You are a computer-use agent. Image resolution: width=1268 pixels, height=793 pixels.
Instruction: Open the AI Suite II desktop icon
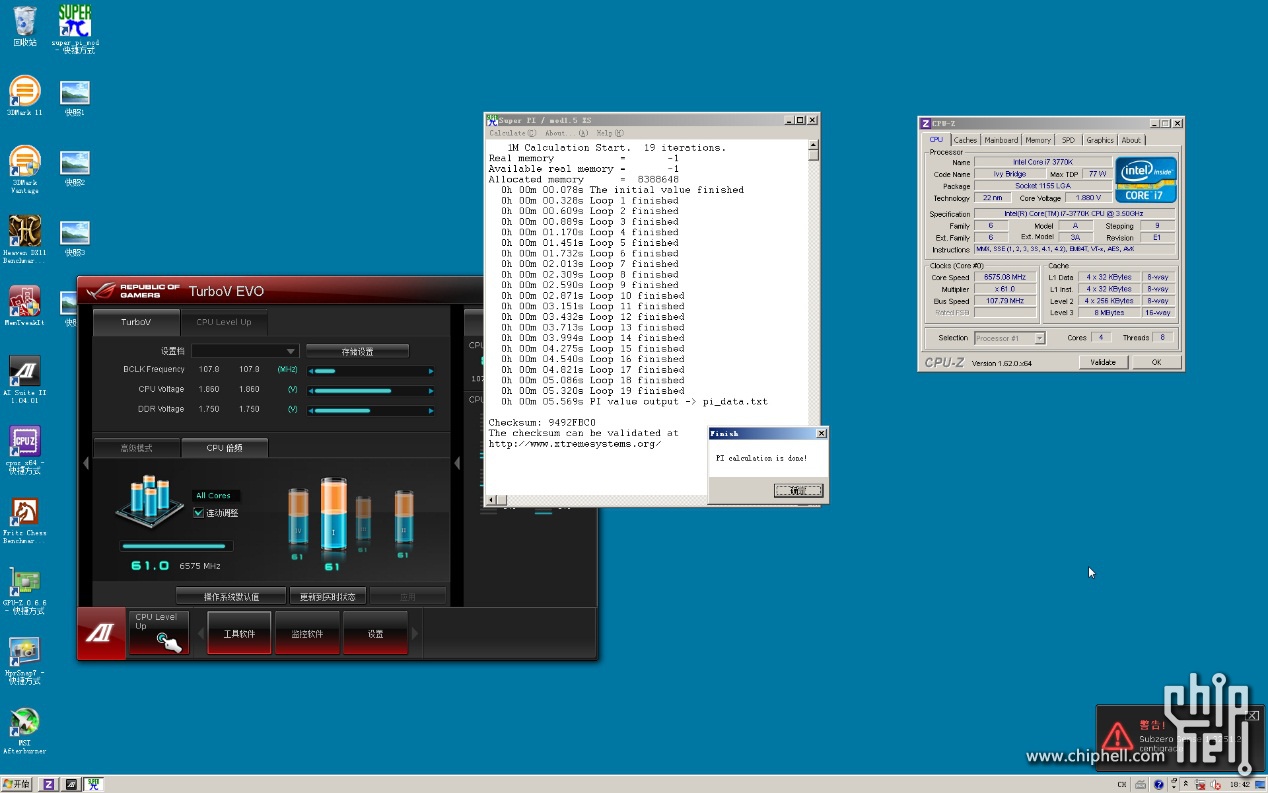[x=25, y=380]
